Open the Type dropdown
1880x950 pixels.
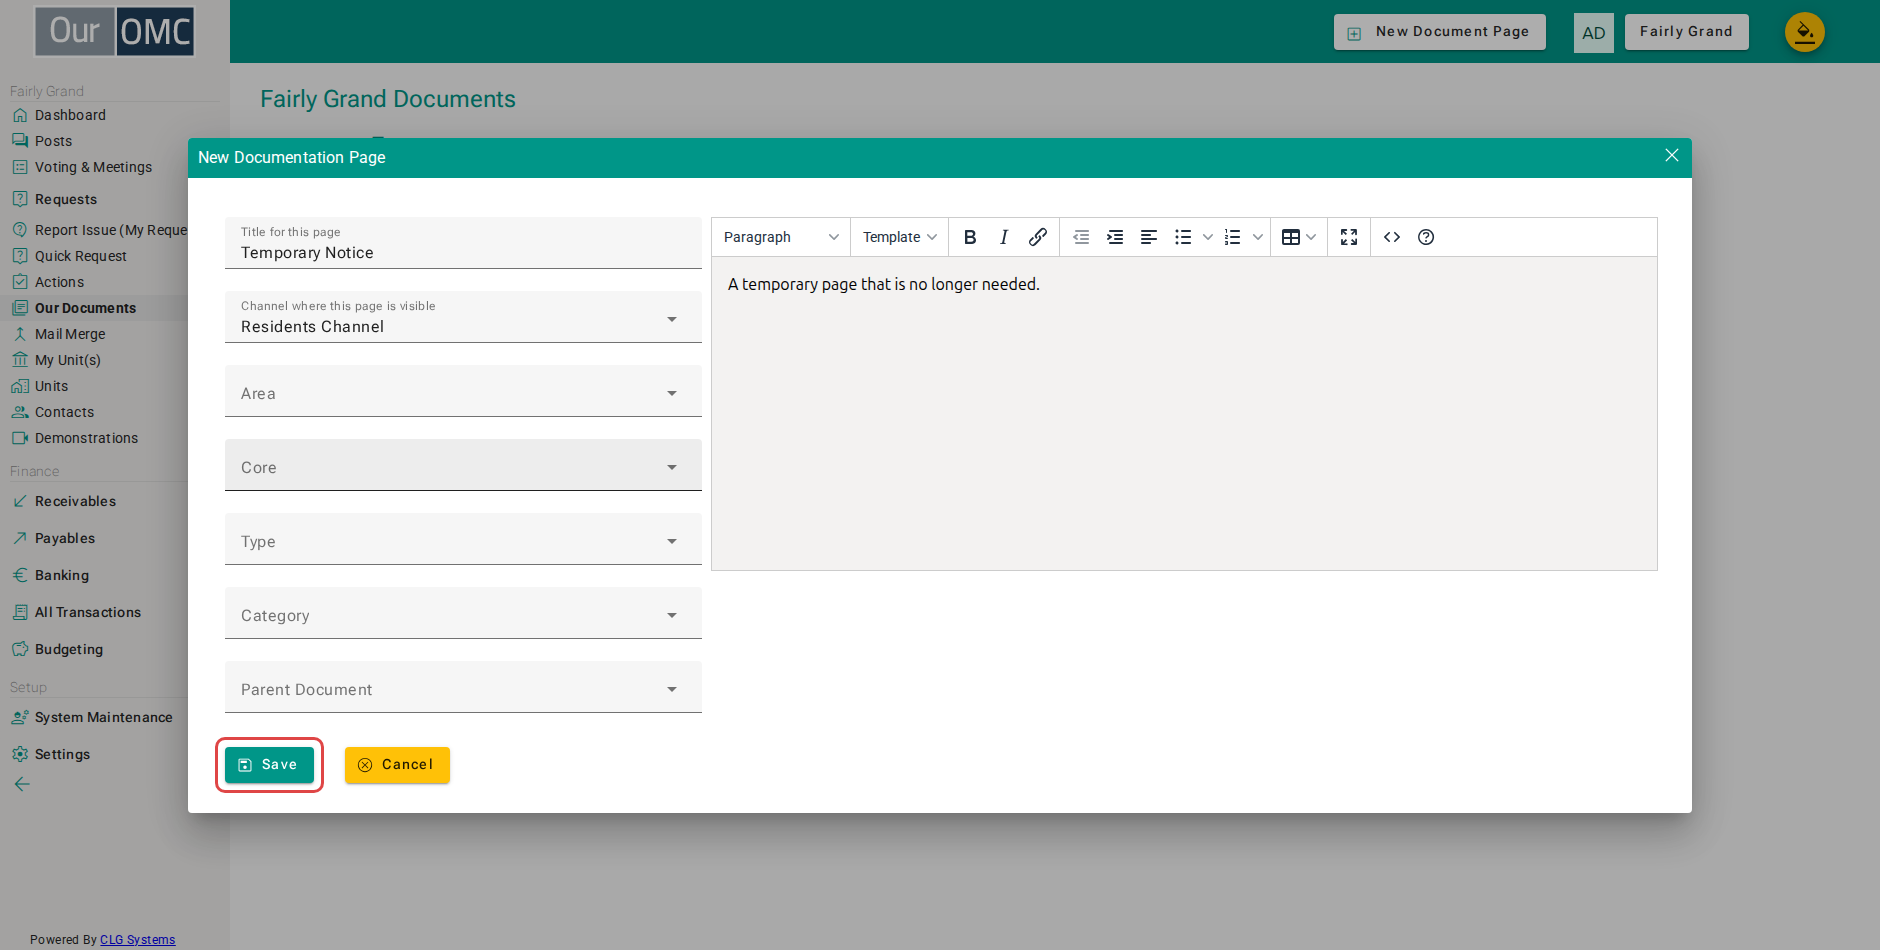click(463, 539)
